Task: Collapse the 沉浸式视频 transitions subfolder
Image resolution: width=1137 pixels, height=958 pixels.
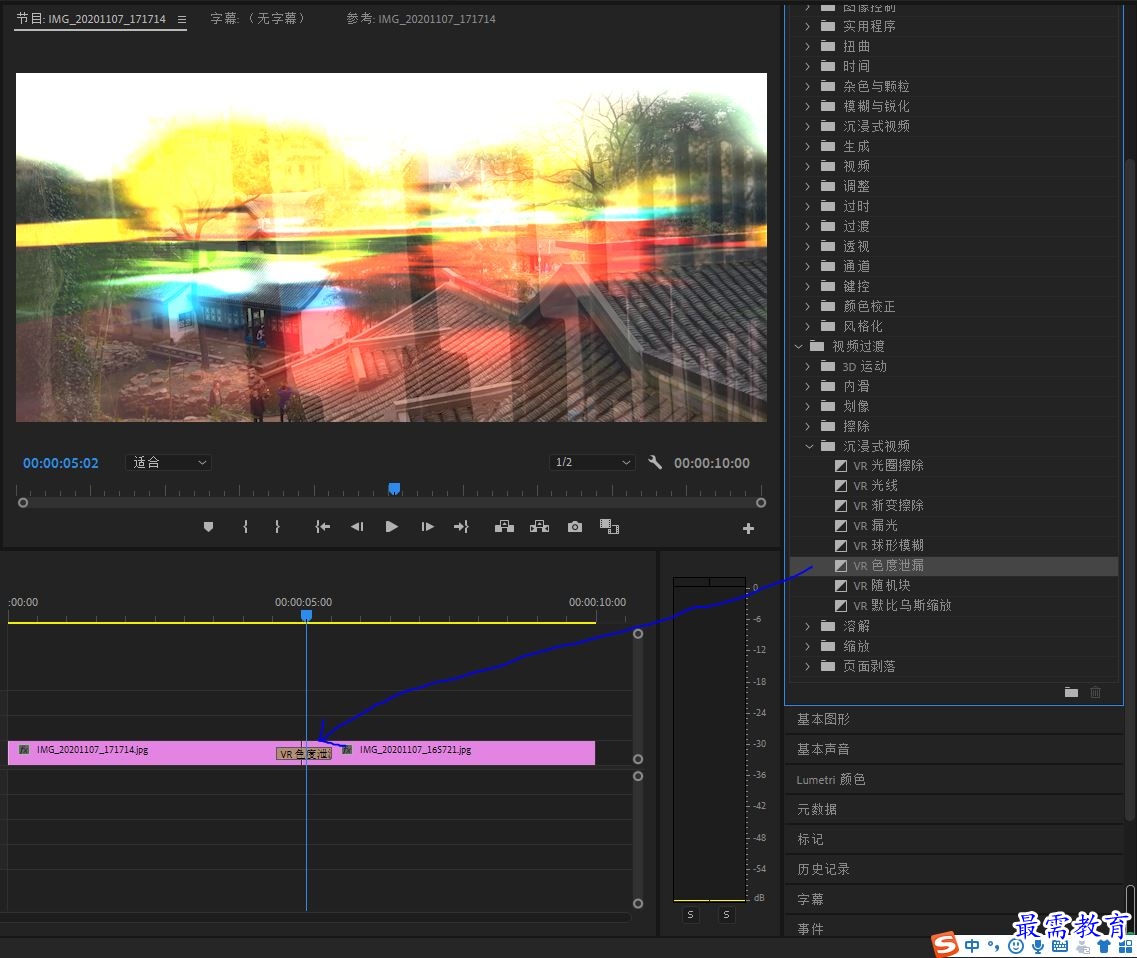Action: (809, 446)
